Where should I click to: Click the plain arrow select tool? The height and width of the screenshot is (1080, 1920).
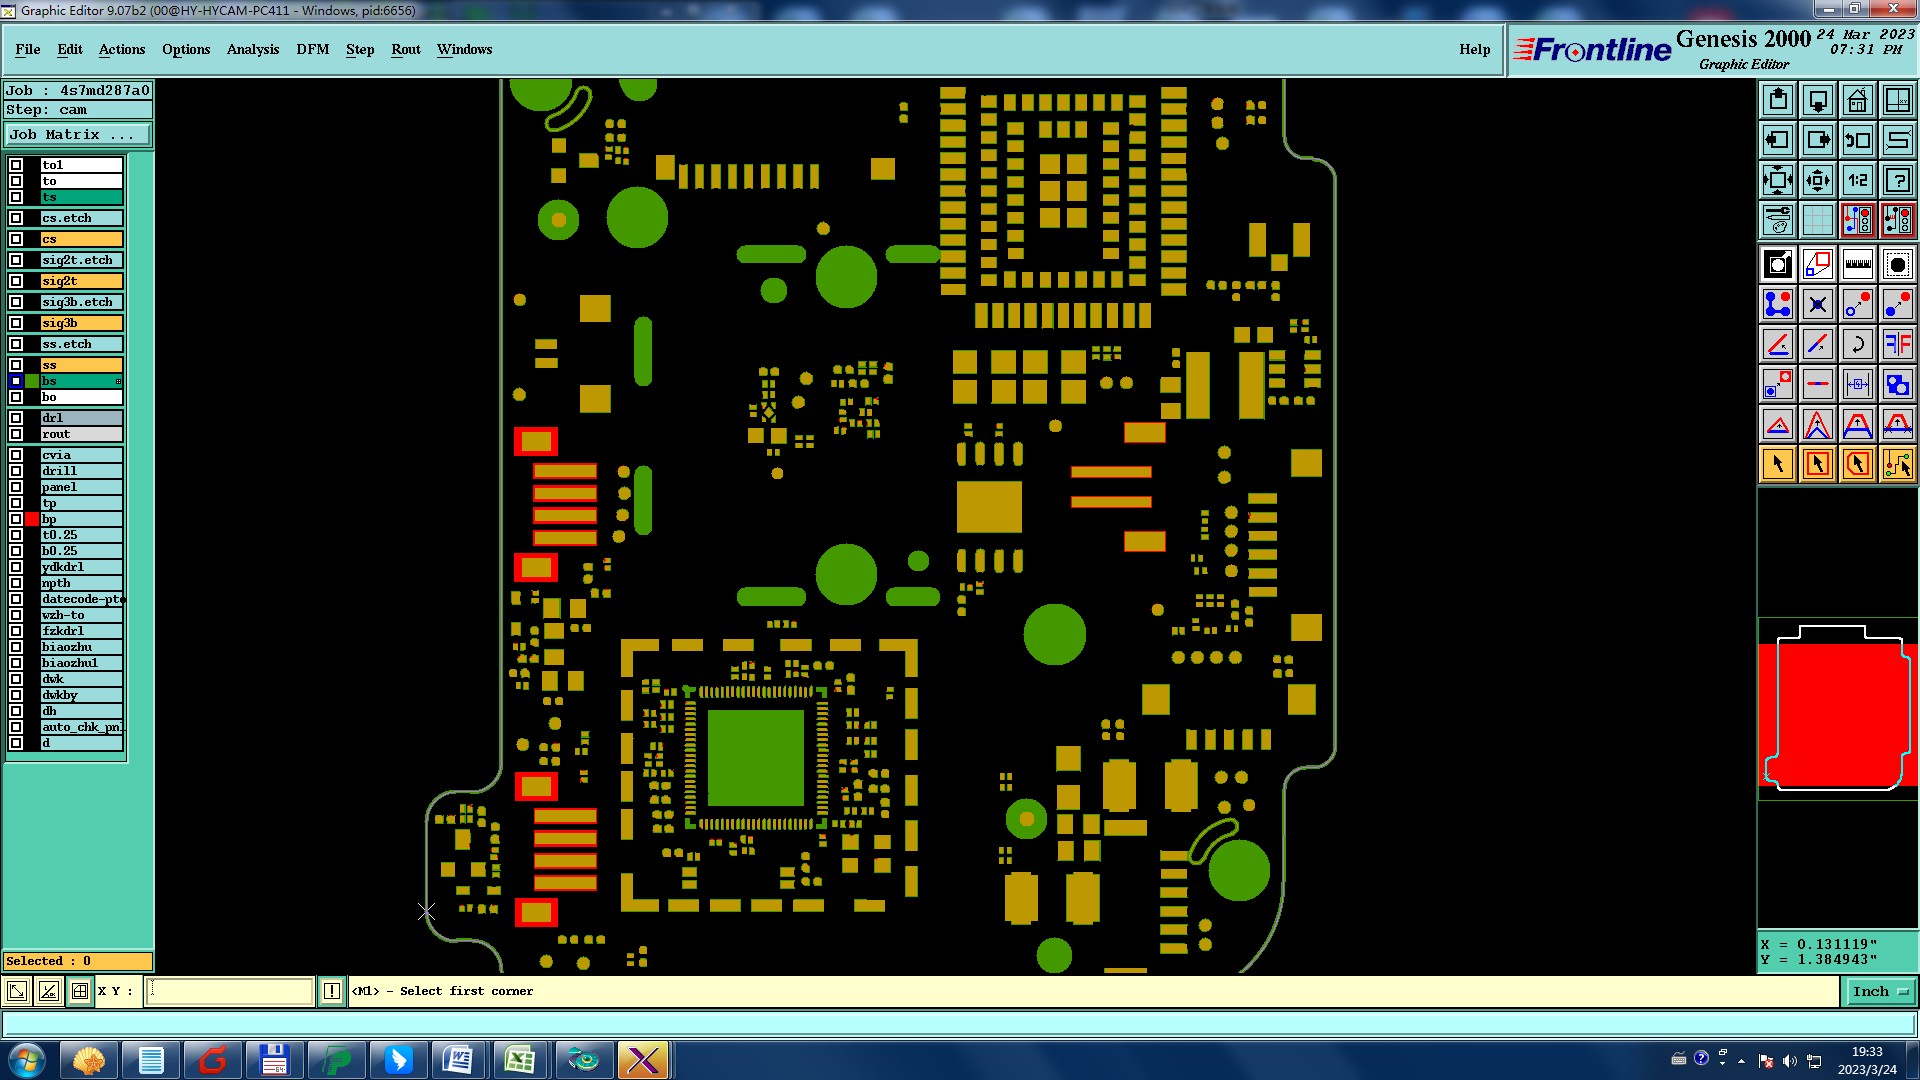(x=1778, y=464)
